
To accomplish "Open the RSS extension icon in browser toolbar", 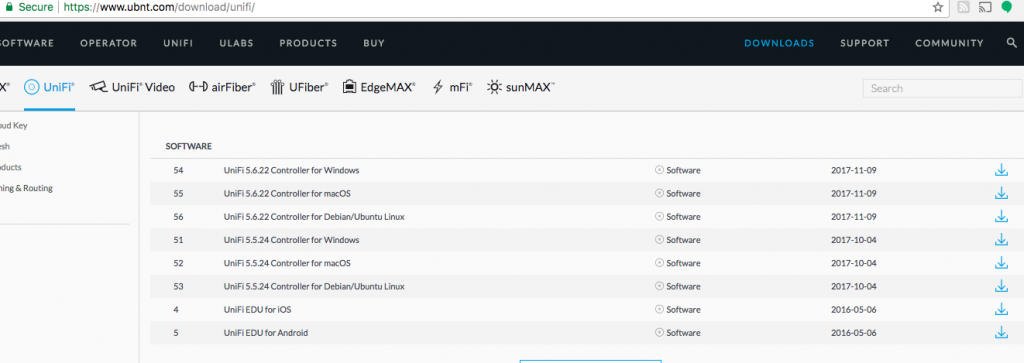I will tap(963, 7).
